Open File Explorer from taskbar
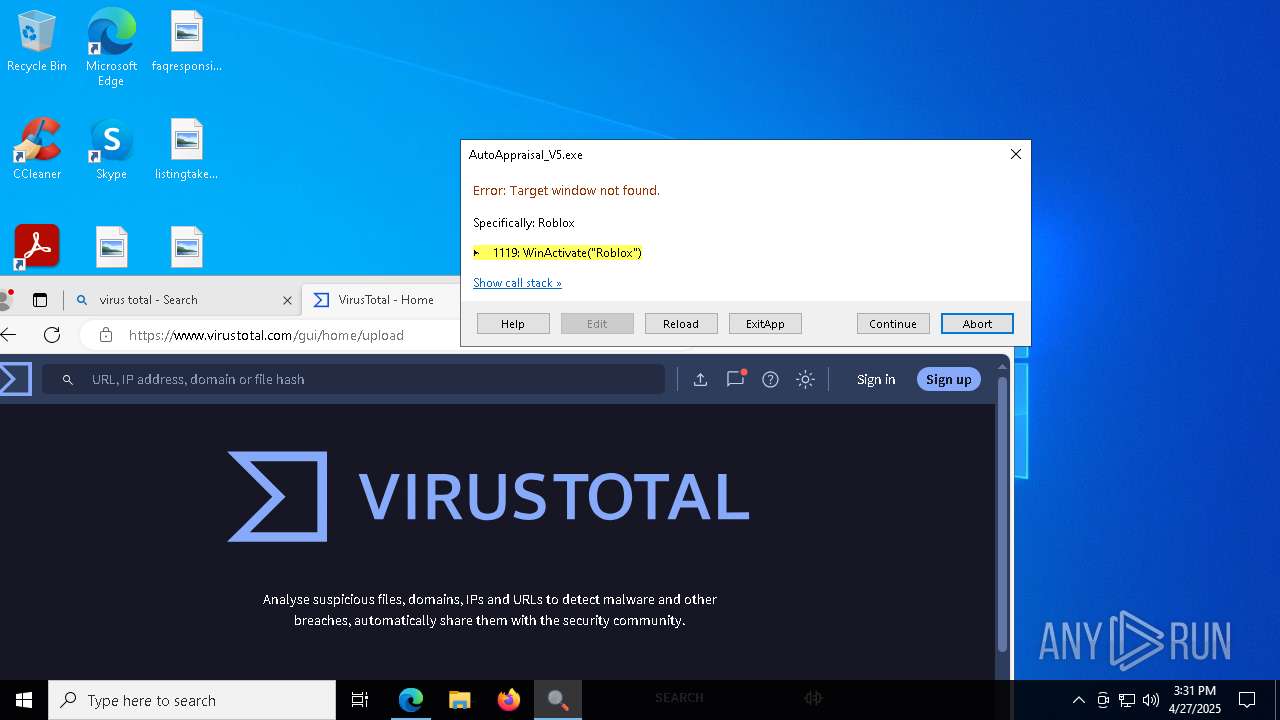Screen dimensions: 1280x720 point(459,700)
